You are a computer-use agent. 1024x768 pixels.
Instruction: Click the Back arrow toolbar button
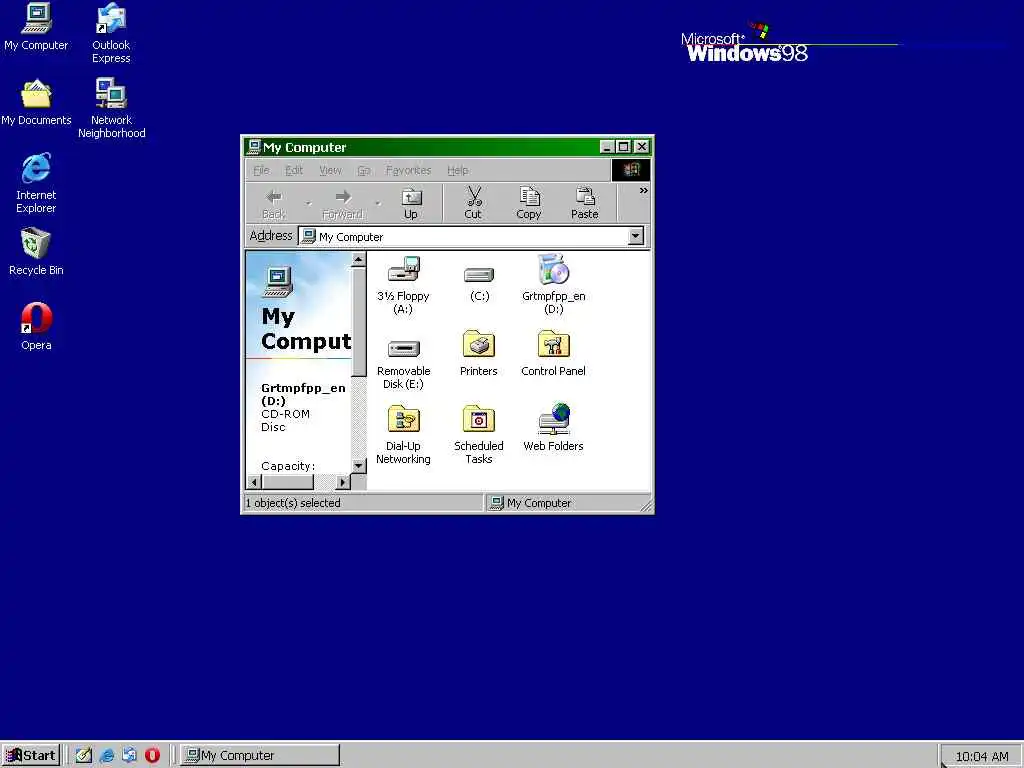pyautogui.click(x=274, y=203)
